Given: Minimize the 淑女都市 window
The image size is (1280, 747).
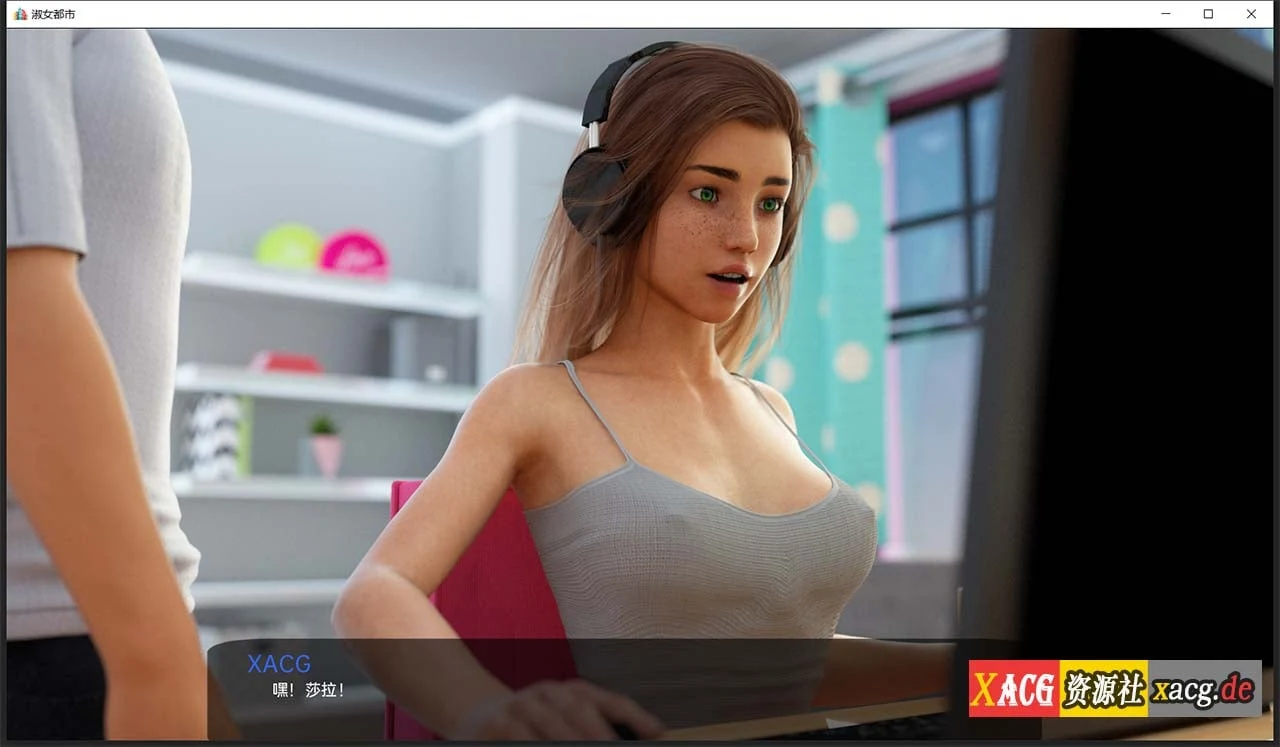Looking at the screenshot, I should 1166,14.
